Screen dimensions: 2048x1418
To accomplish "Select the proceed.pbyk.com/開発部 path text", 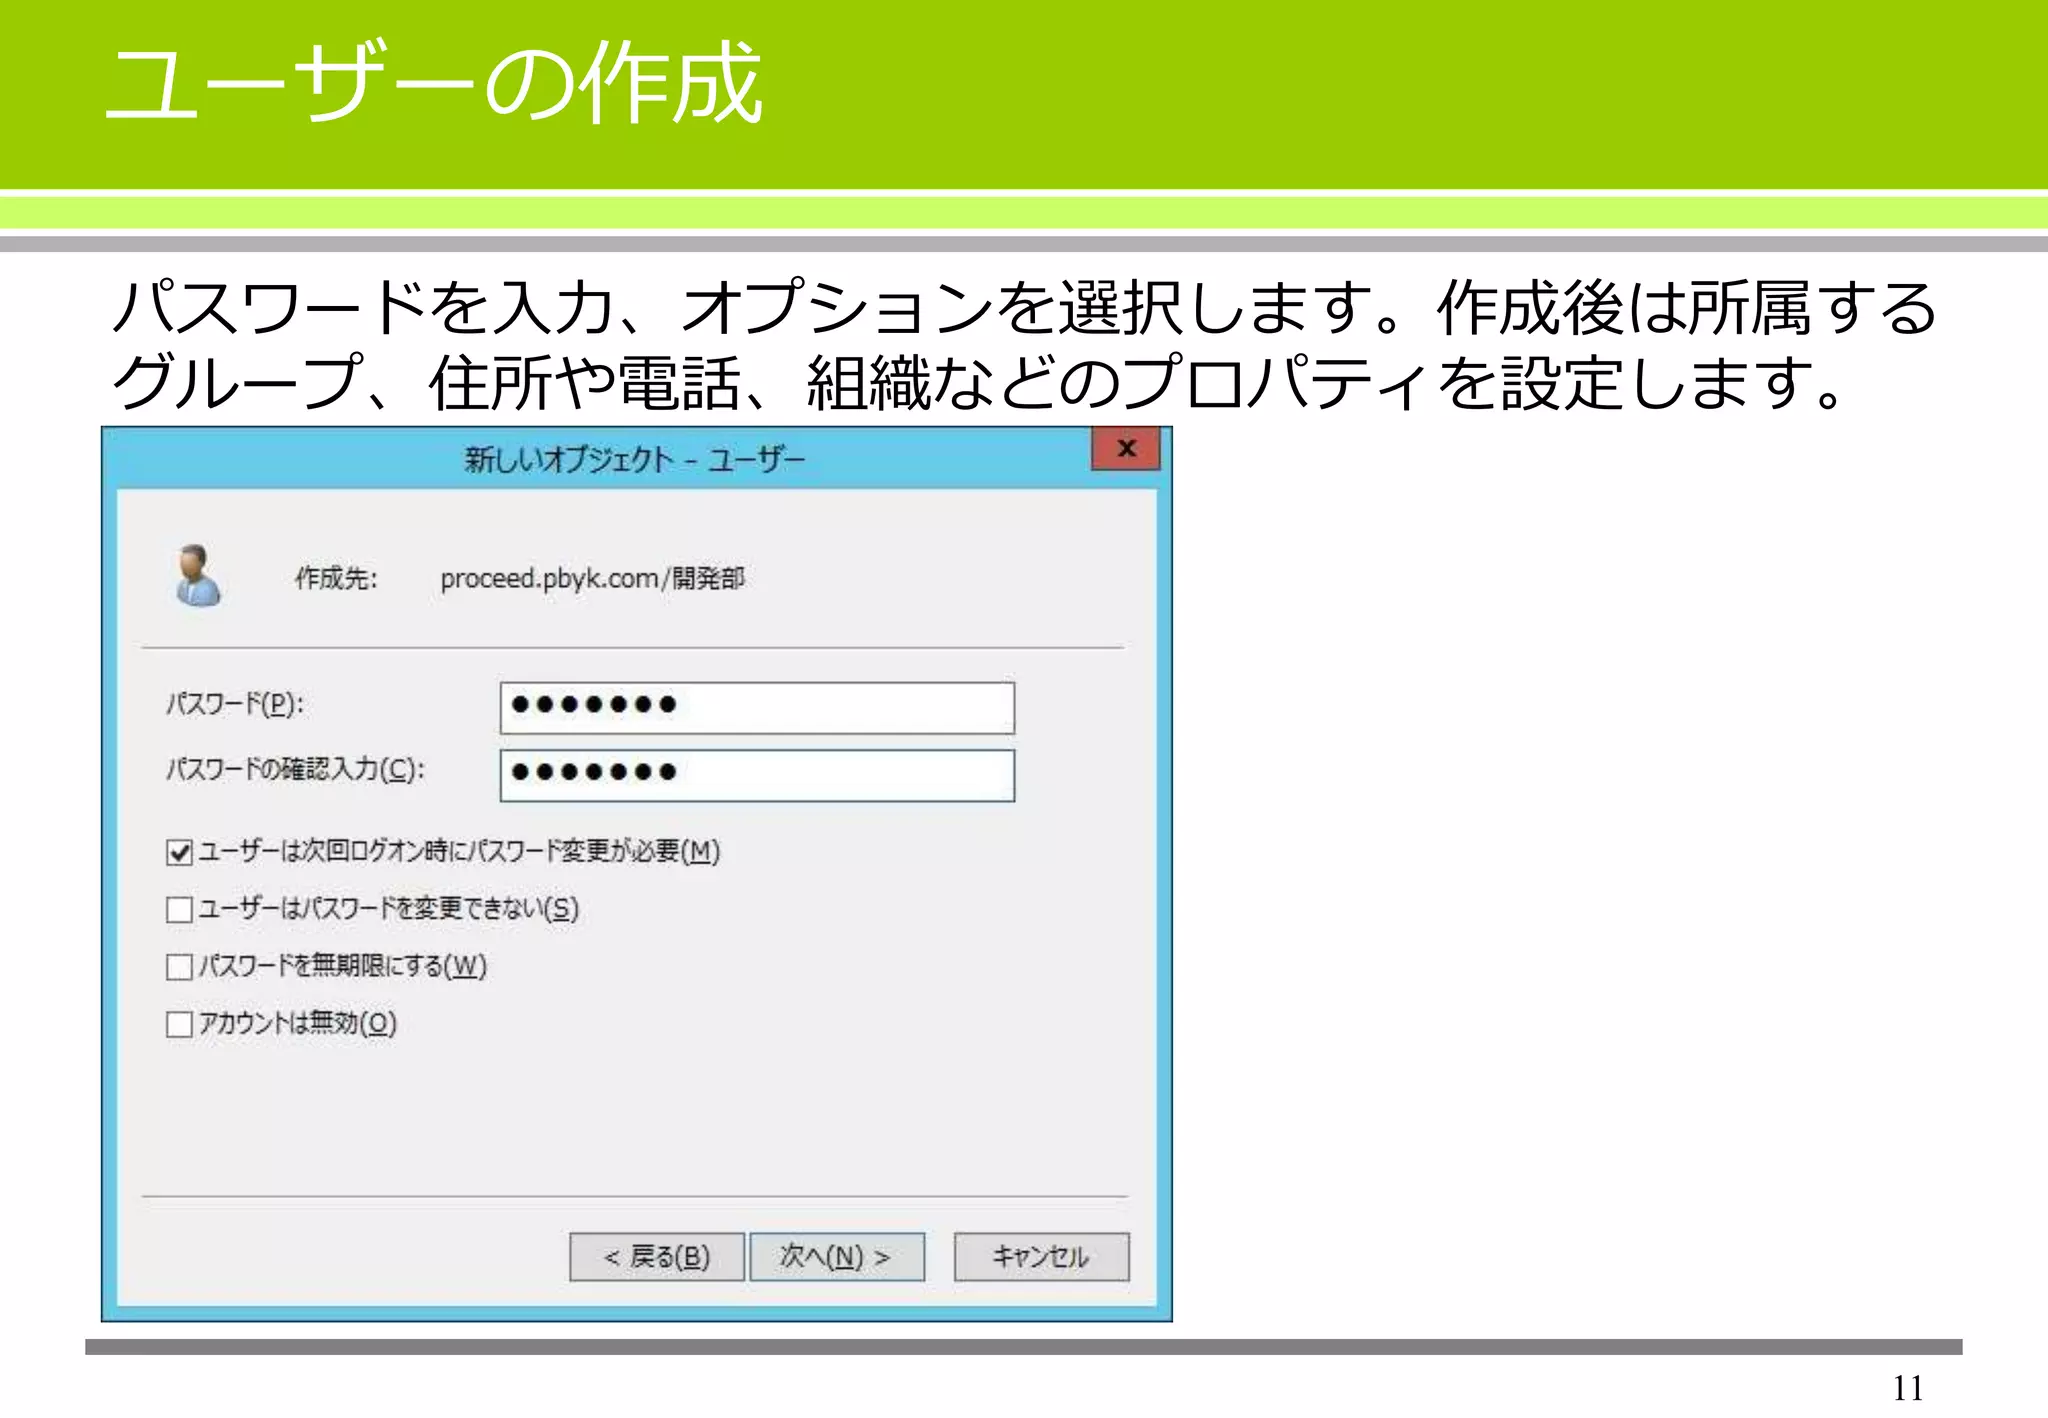I will pyautogui.click(x=592, y=579).
